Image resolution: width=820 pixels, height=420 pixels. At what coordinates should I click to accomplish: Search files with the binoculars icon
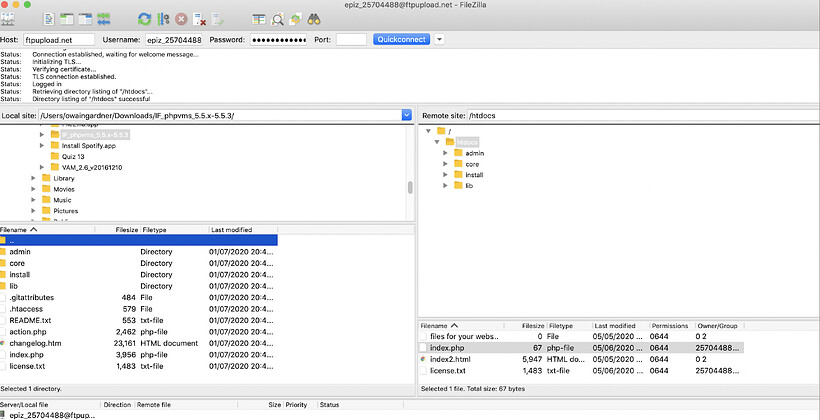[314, 20]
